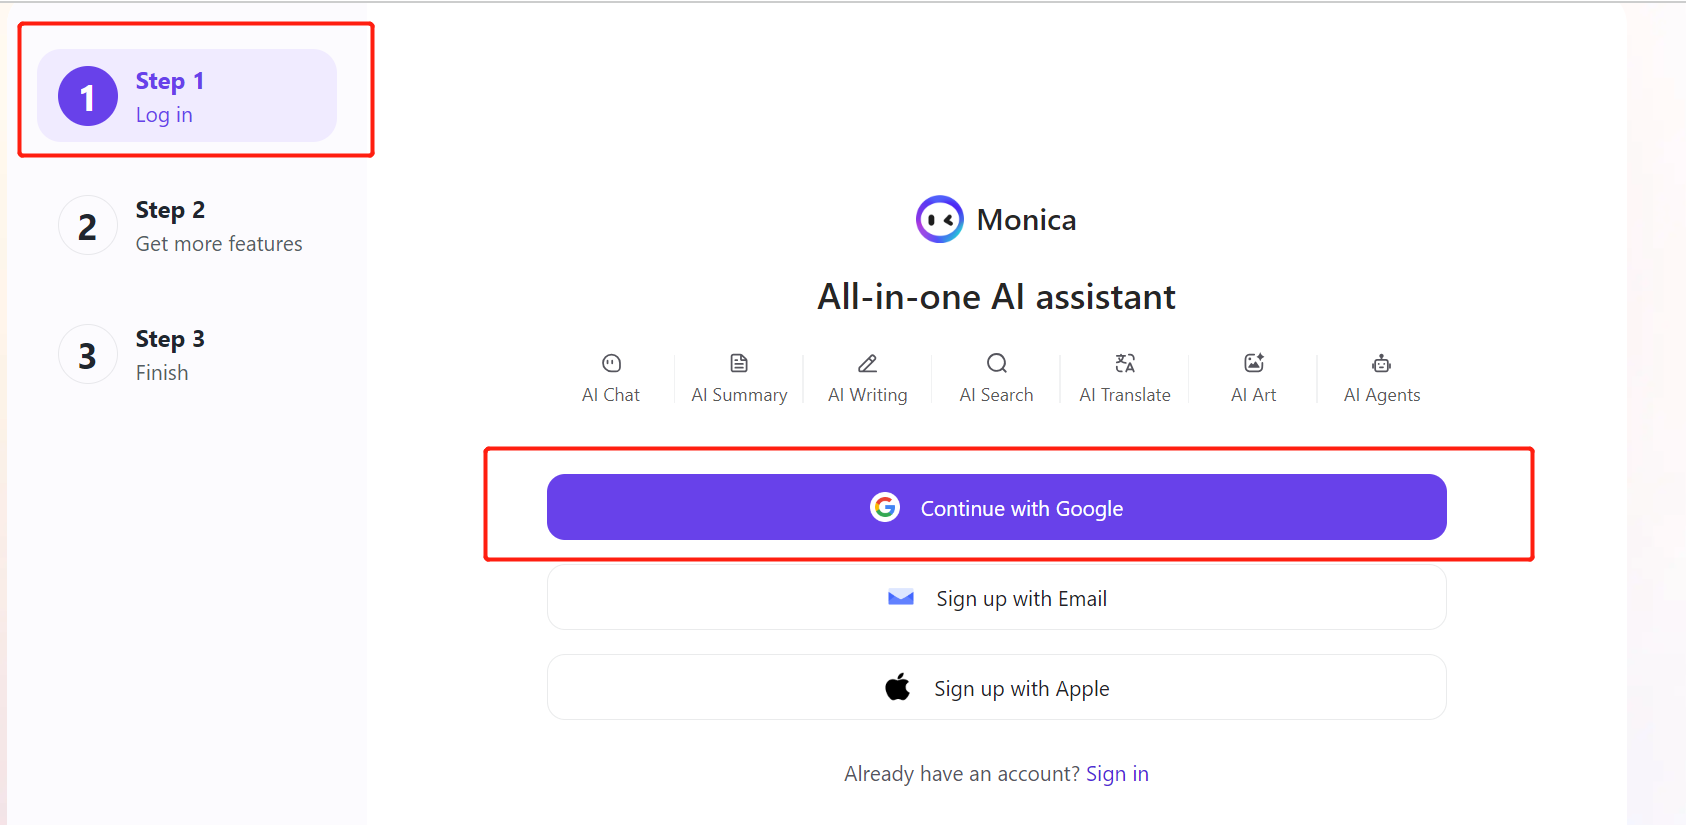Screen dimensions: 1686x825
Task: Click the step number 2 circle
Action: (x=88, y=226)
